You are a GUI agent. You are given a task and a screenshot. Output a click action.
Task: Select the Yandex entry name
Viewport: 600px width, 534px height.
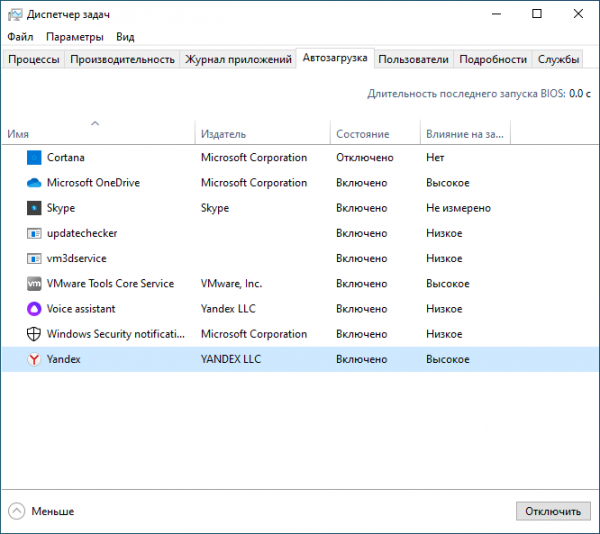[64, 359]
